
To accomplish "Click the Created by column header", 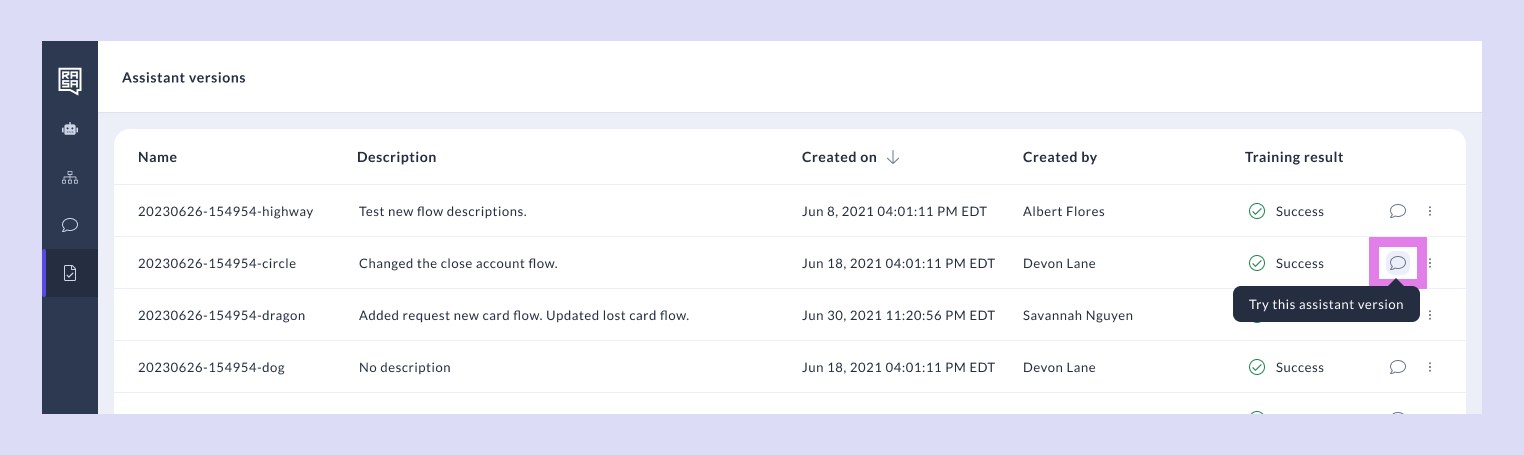I will point(1059,157).
